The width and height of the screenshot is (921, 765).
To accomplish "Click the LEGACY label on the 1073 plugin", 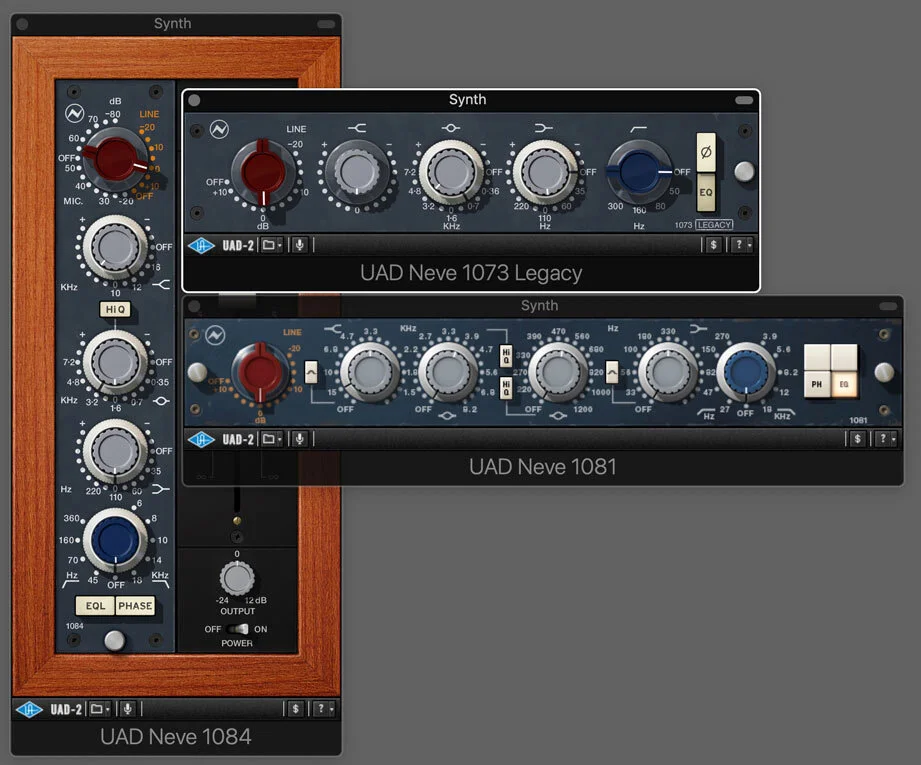I will [714, 225].
